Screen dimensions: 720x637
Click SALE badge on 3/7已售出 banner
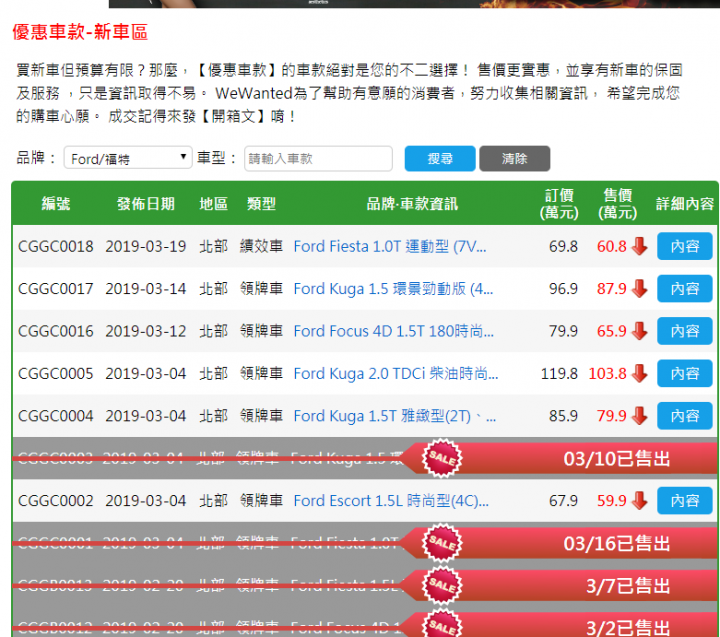442,585
